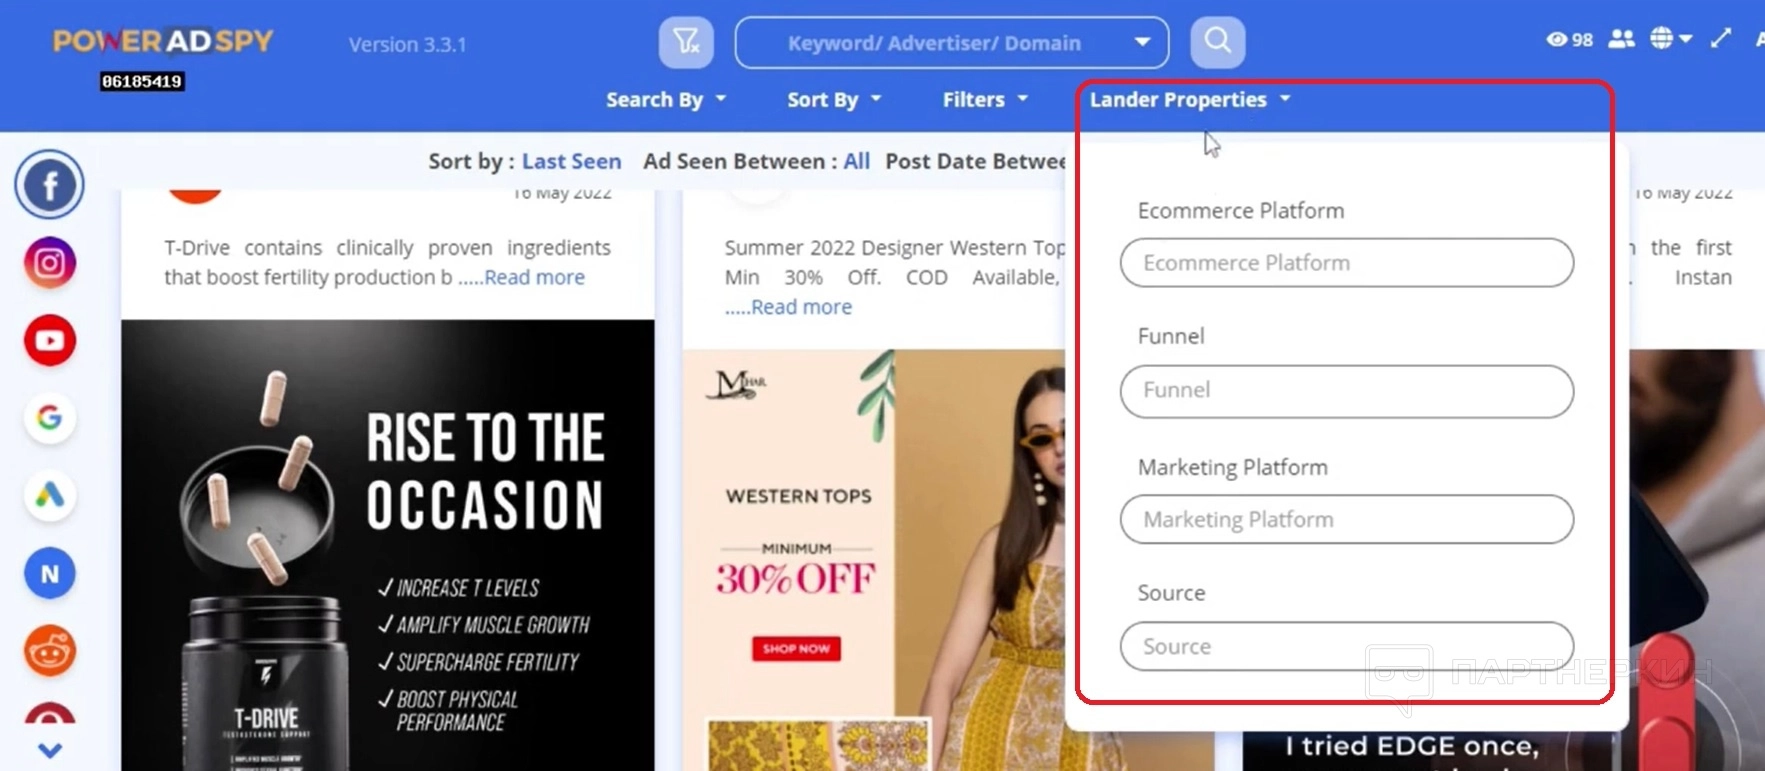The width and height of the screenshot is (1765, 771).
Task: Open the Search By menu
Action: pos(665,100)
